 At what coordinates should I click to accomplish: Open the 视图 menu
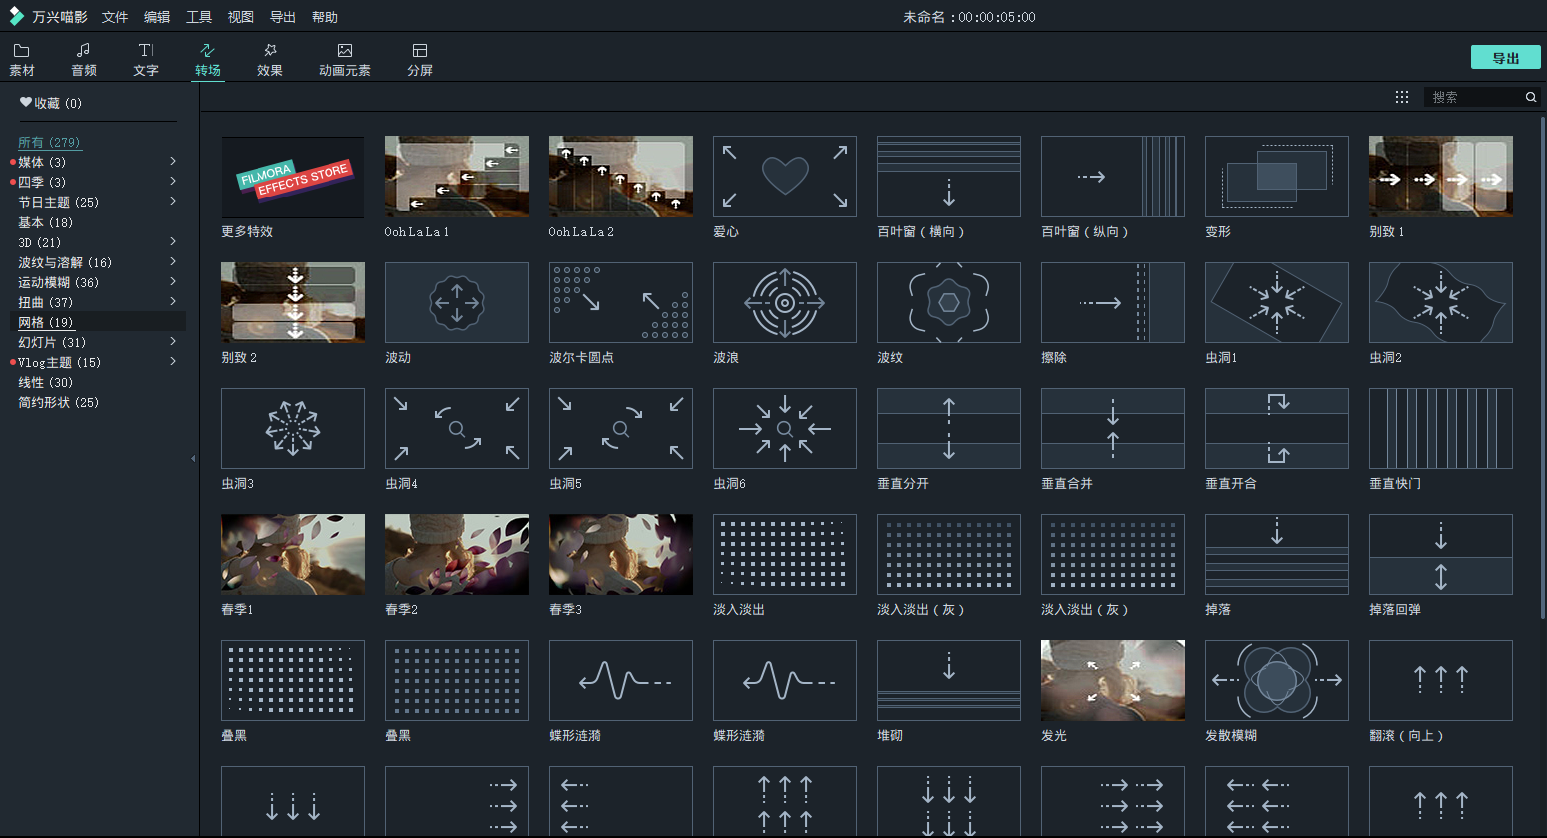(x=240, y=17)
